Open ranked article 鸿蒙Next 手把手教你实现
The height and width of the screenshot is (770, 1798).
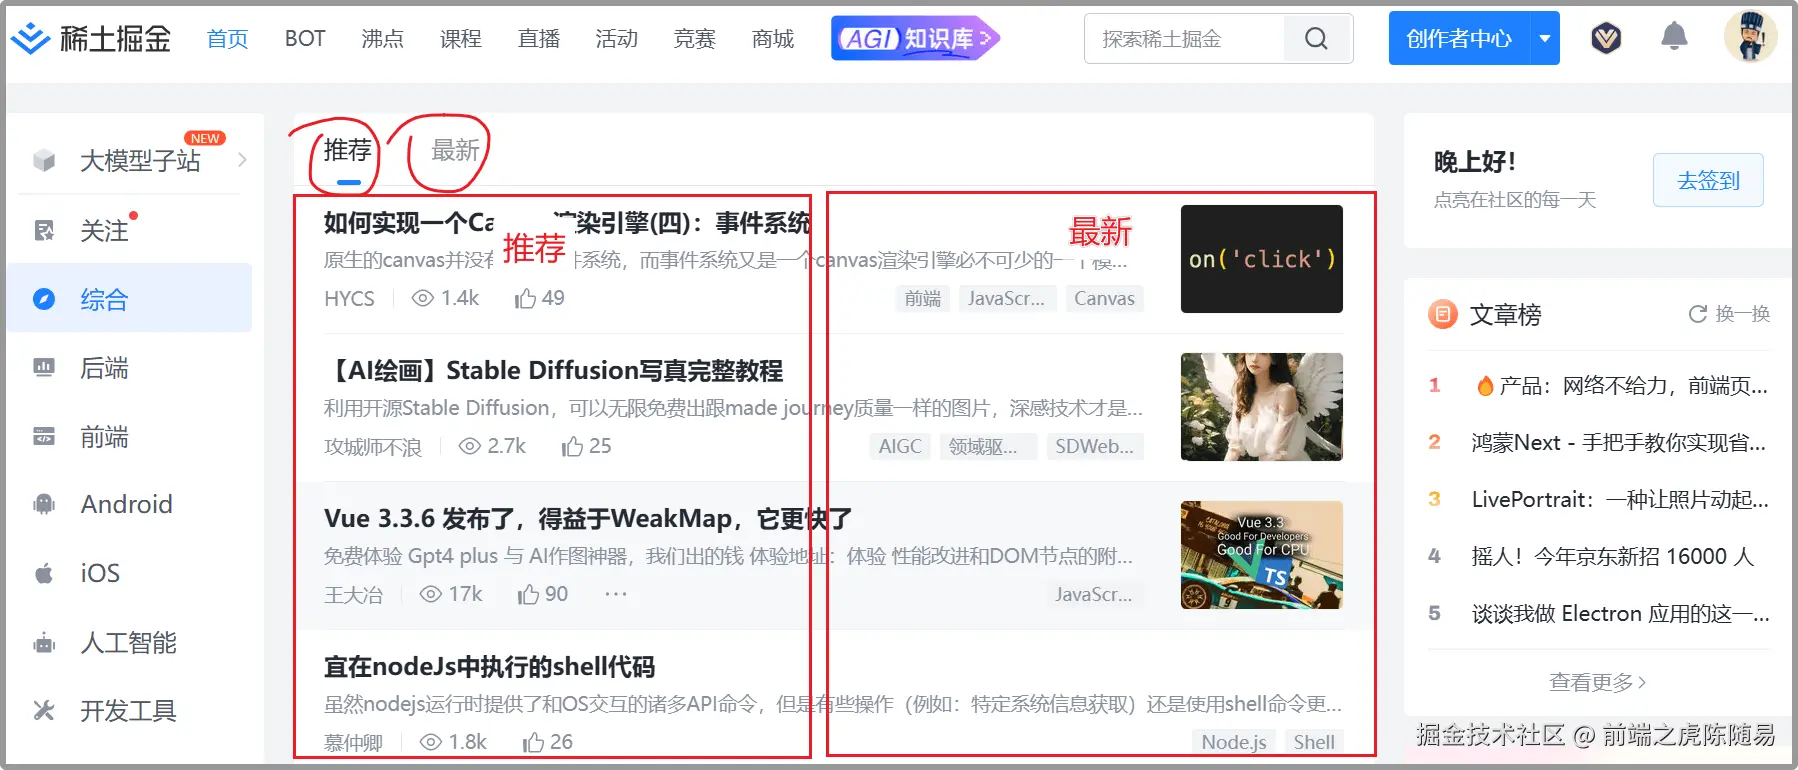[x=1619, y=442]
